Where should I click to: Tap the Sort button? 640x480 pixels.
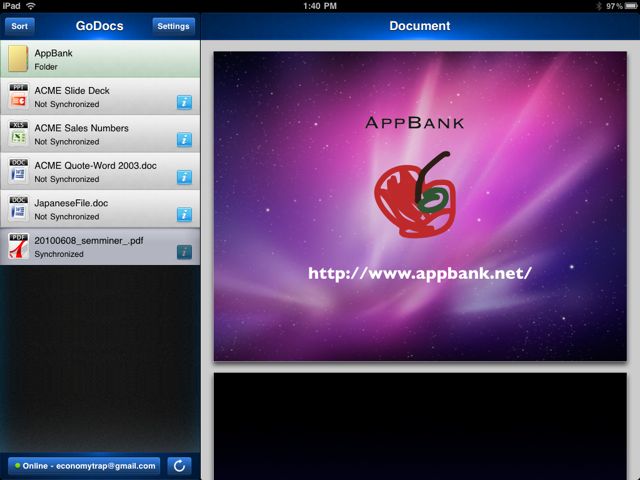tap(20, 26)
